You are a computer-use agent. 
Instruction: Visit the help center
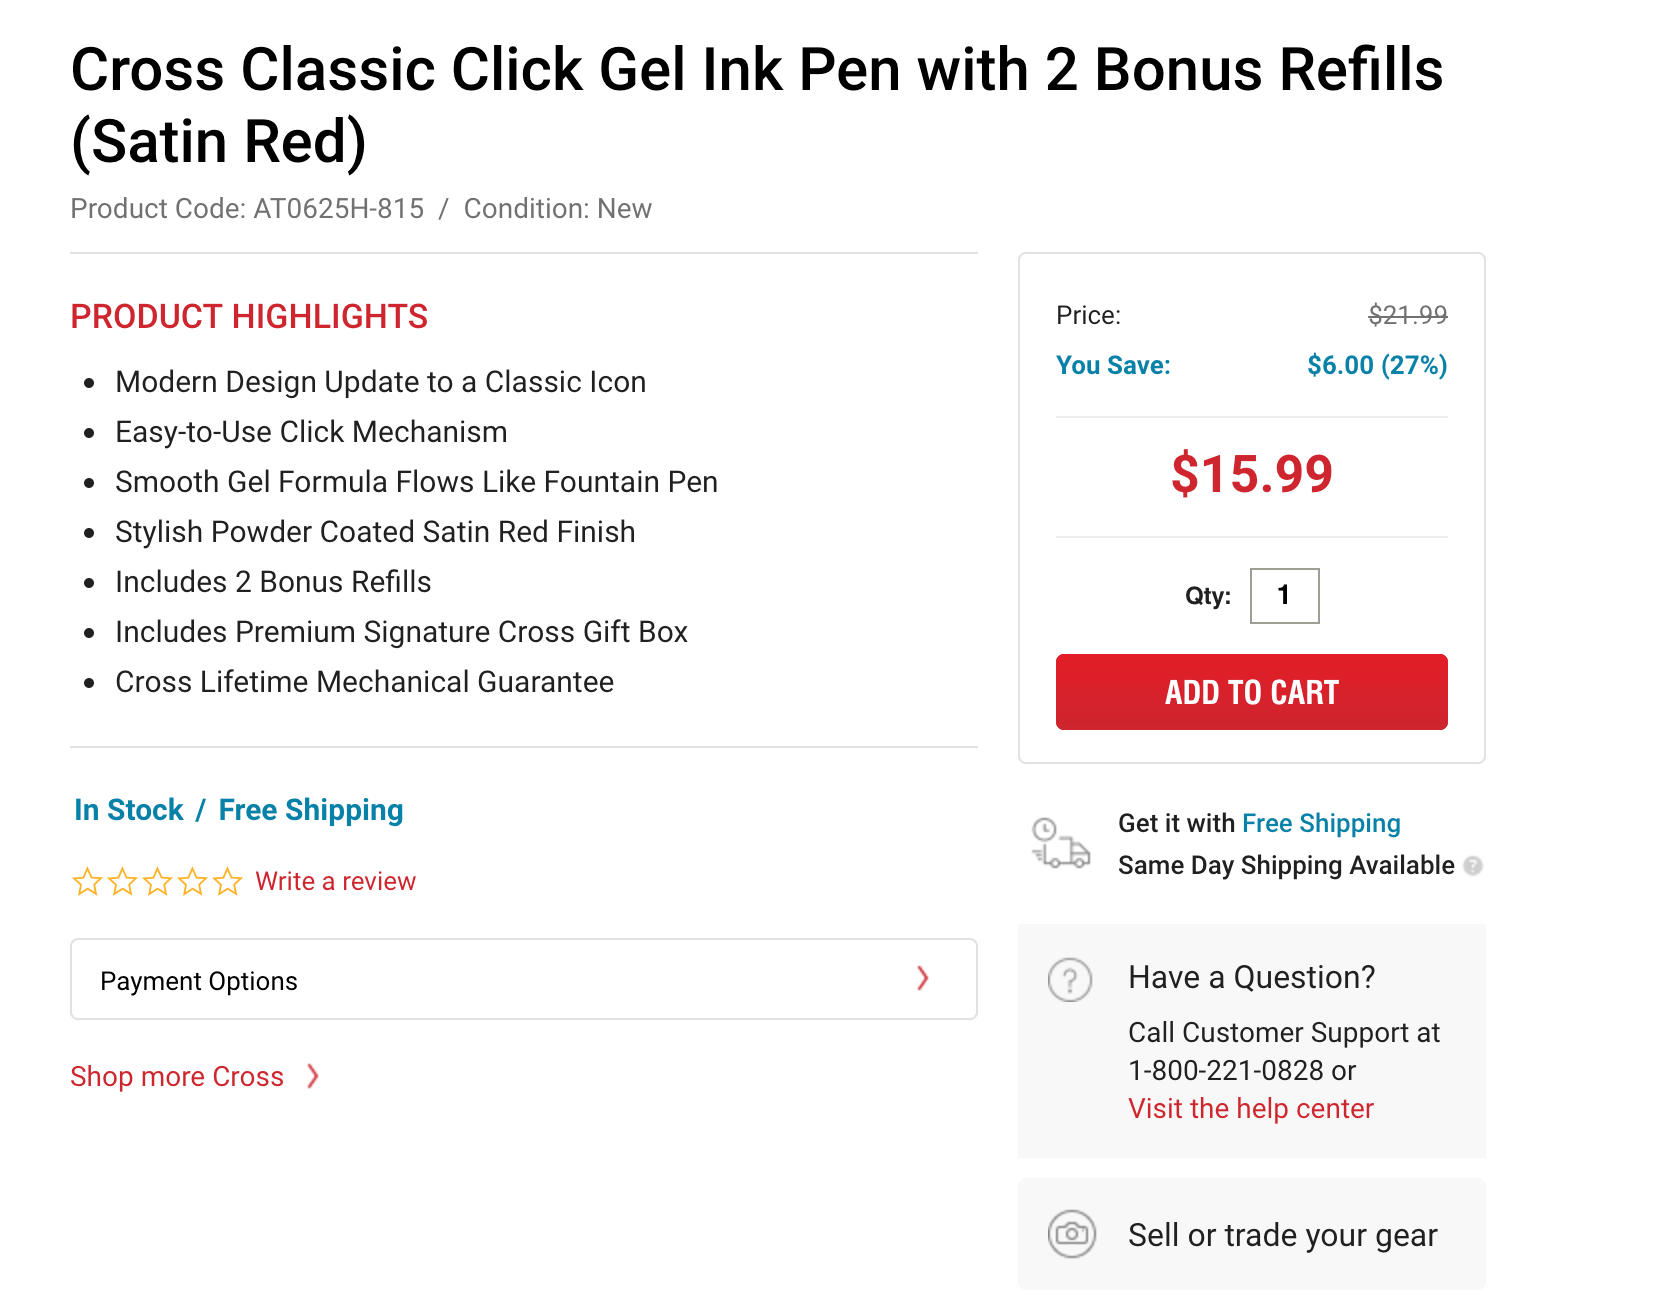click(1250, 1108)
